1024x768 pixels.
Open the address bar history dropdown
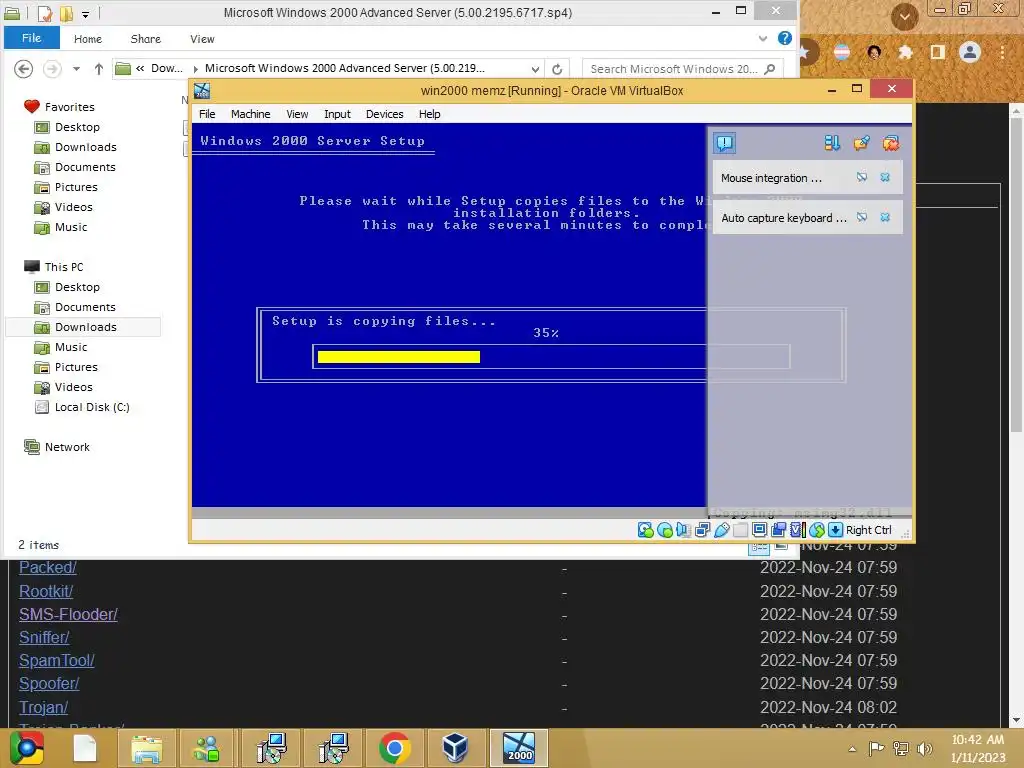tap(535, 69)
